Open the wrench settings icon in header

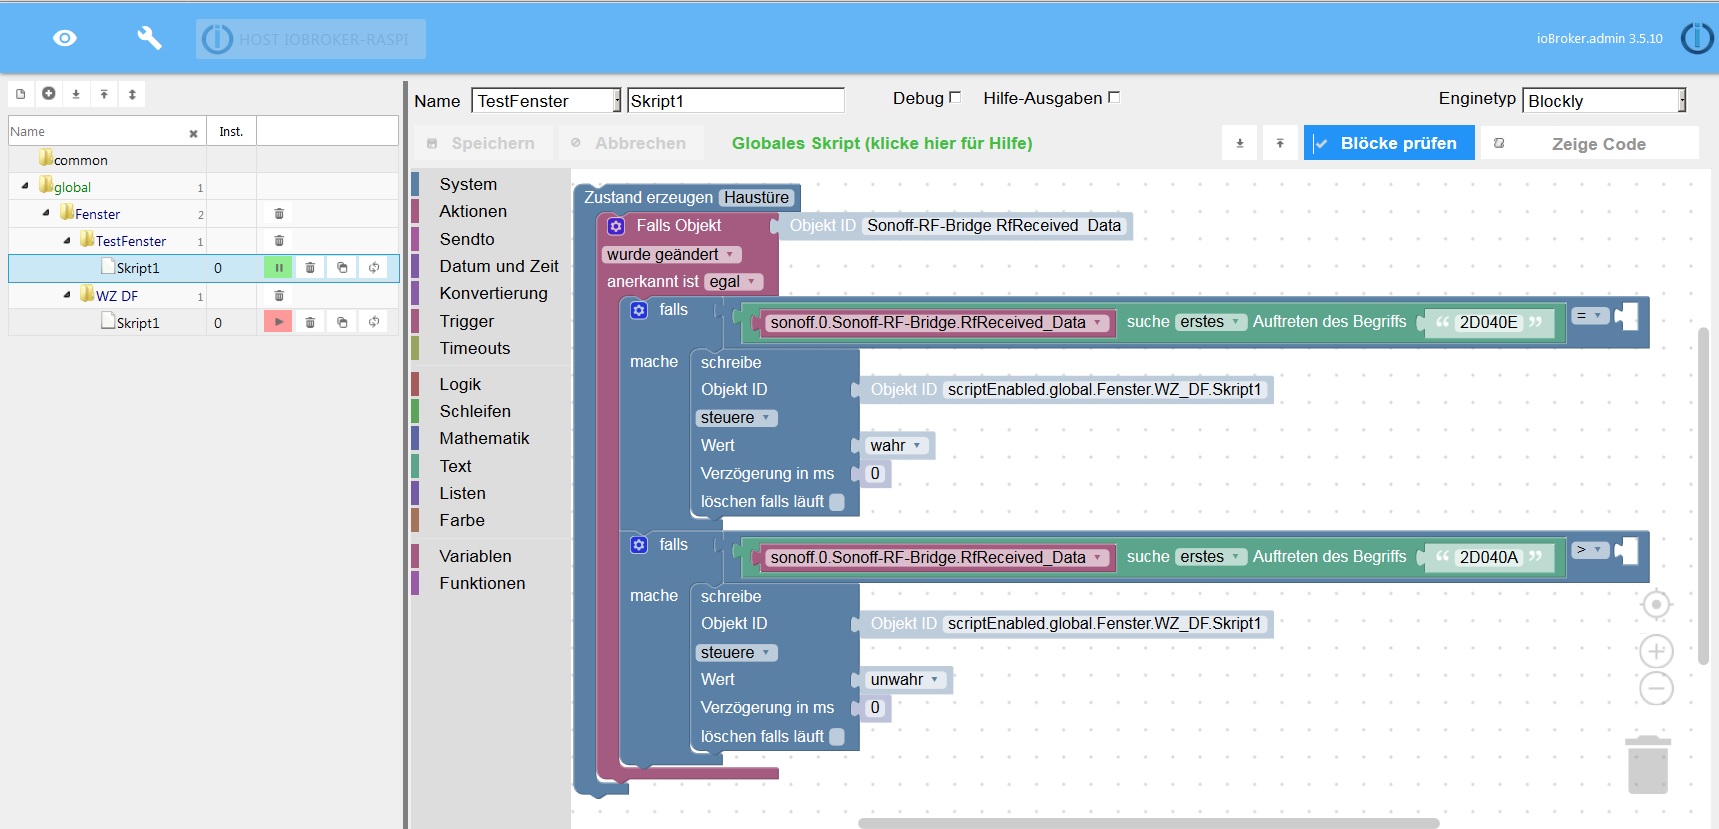[149, 38]
